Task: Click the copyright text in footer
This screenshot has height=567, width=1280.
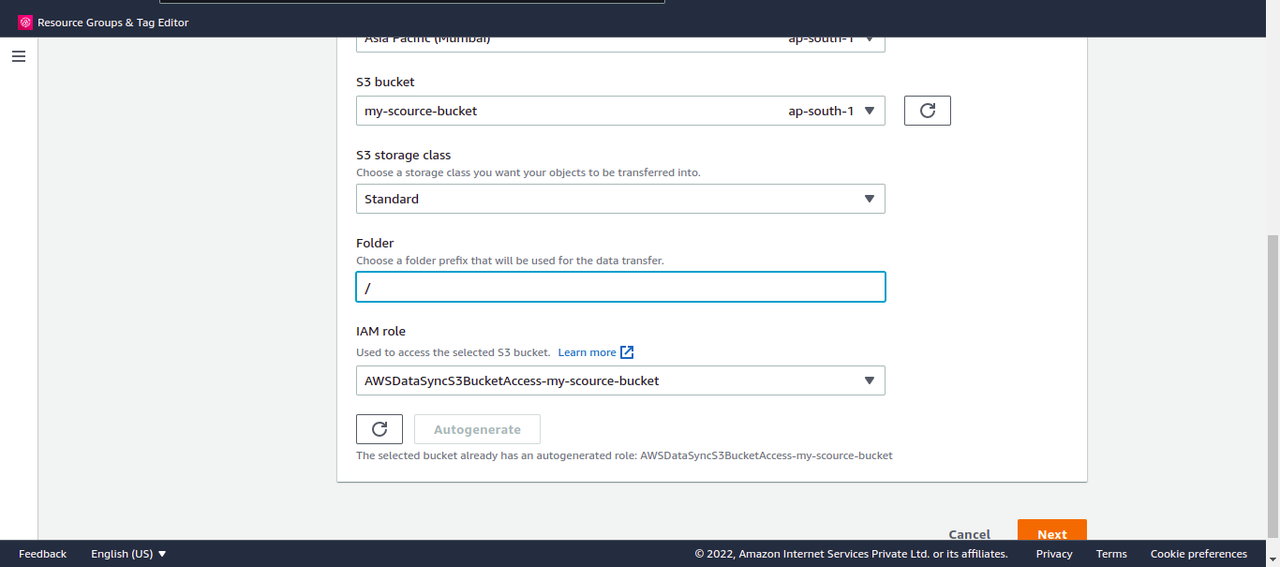Action: (851, 554)
